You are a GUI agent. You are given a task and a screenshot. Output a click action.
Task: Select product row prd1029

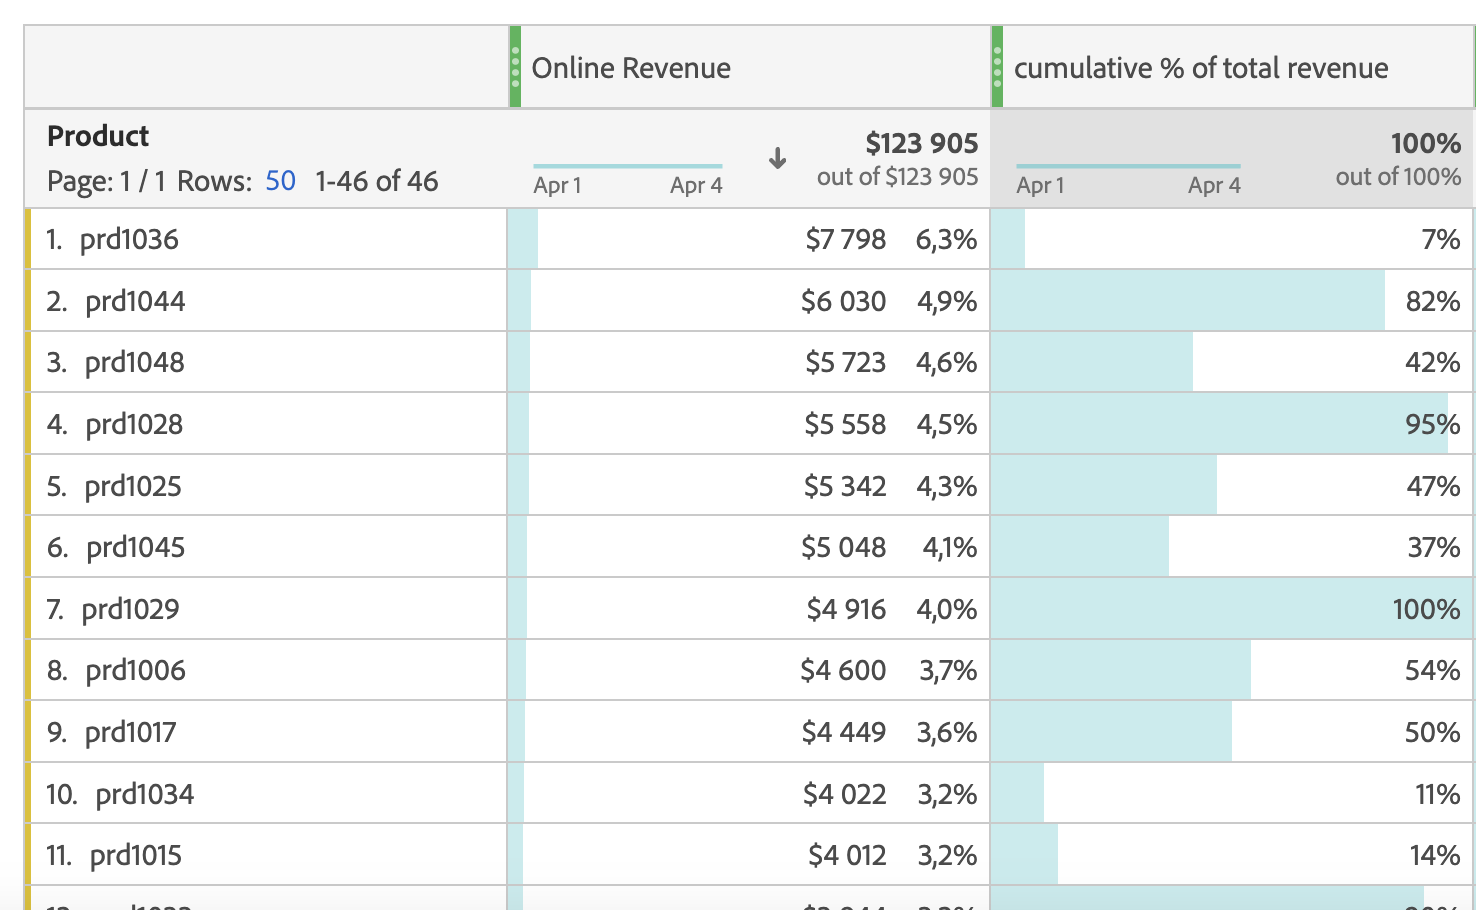266,609
